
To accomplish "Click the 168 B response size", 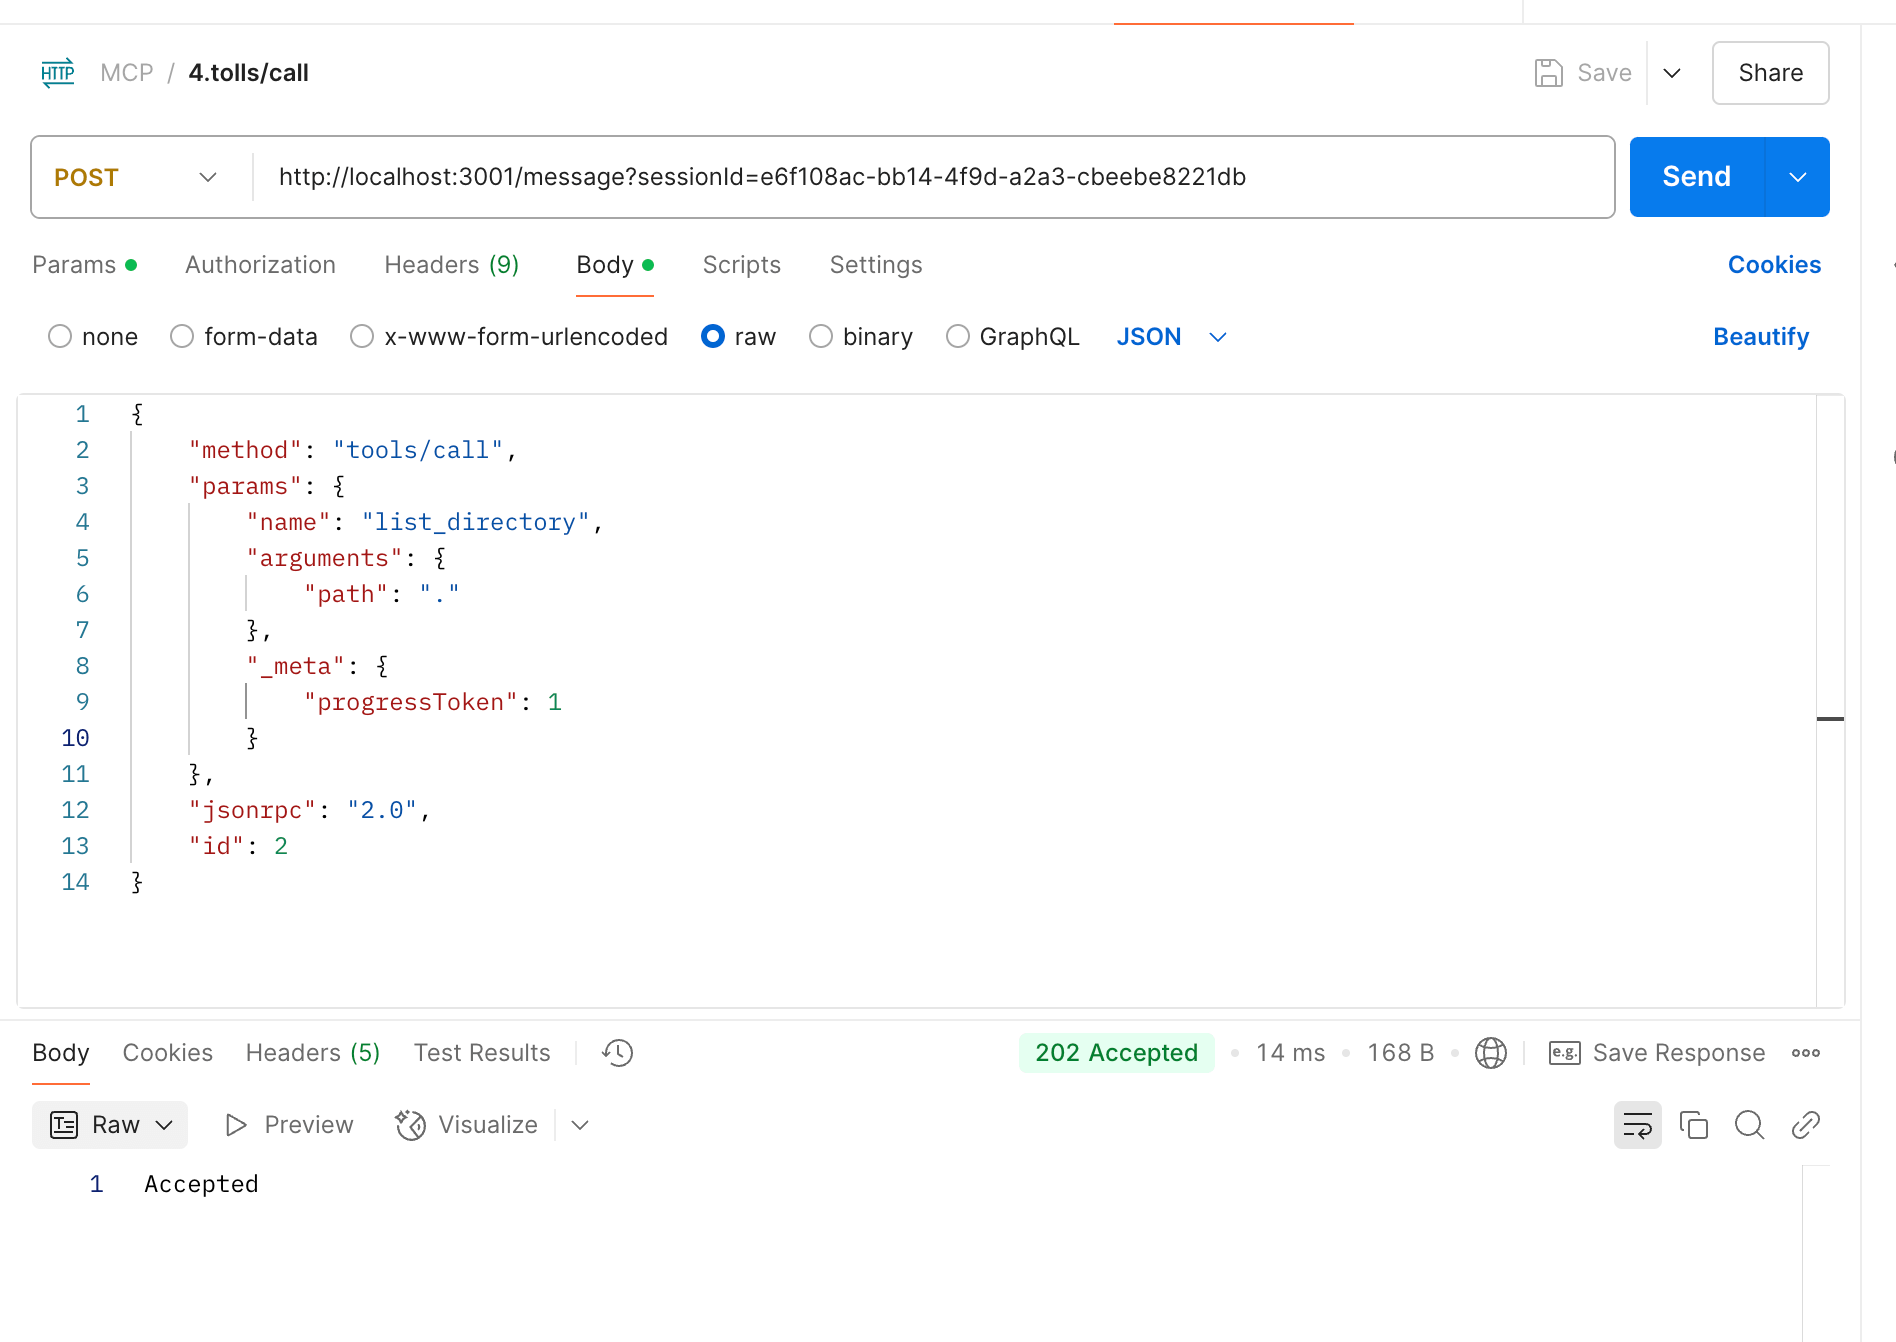I will [1400, 1053].
